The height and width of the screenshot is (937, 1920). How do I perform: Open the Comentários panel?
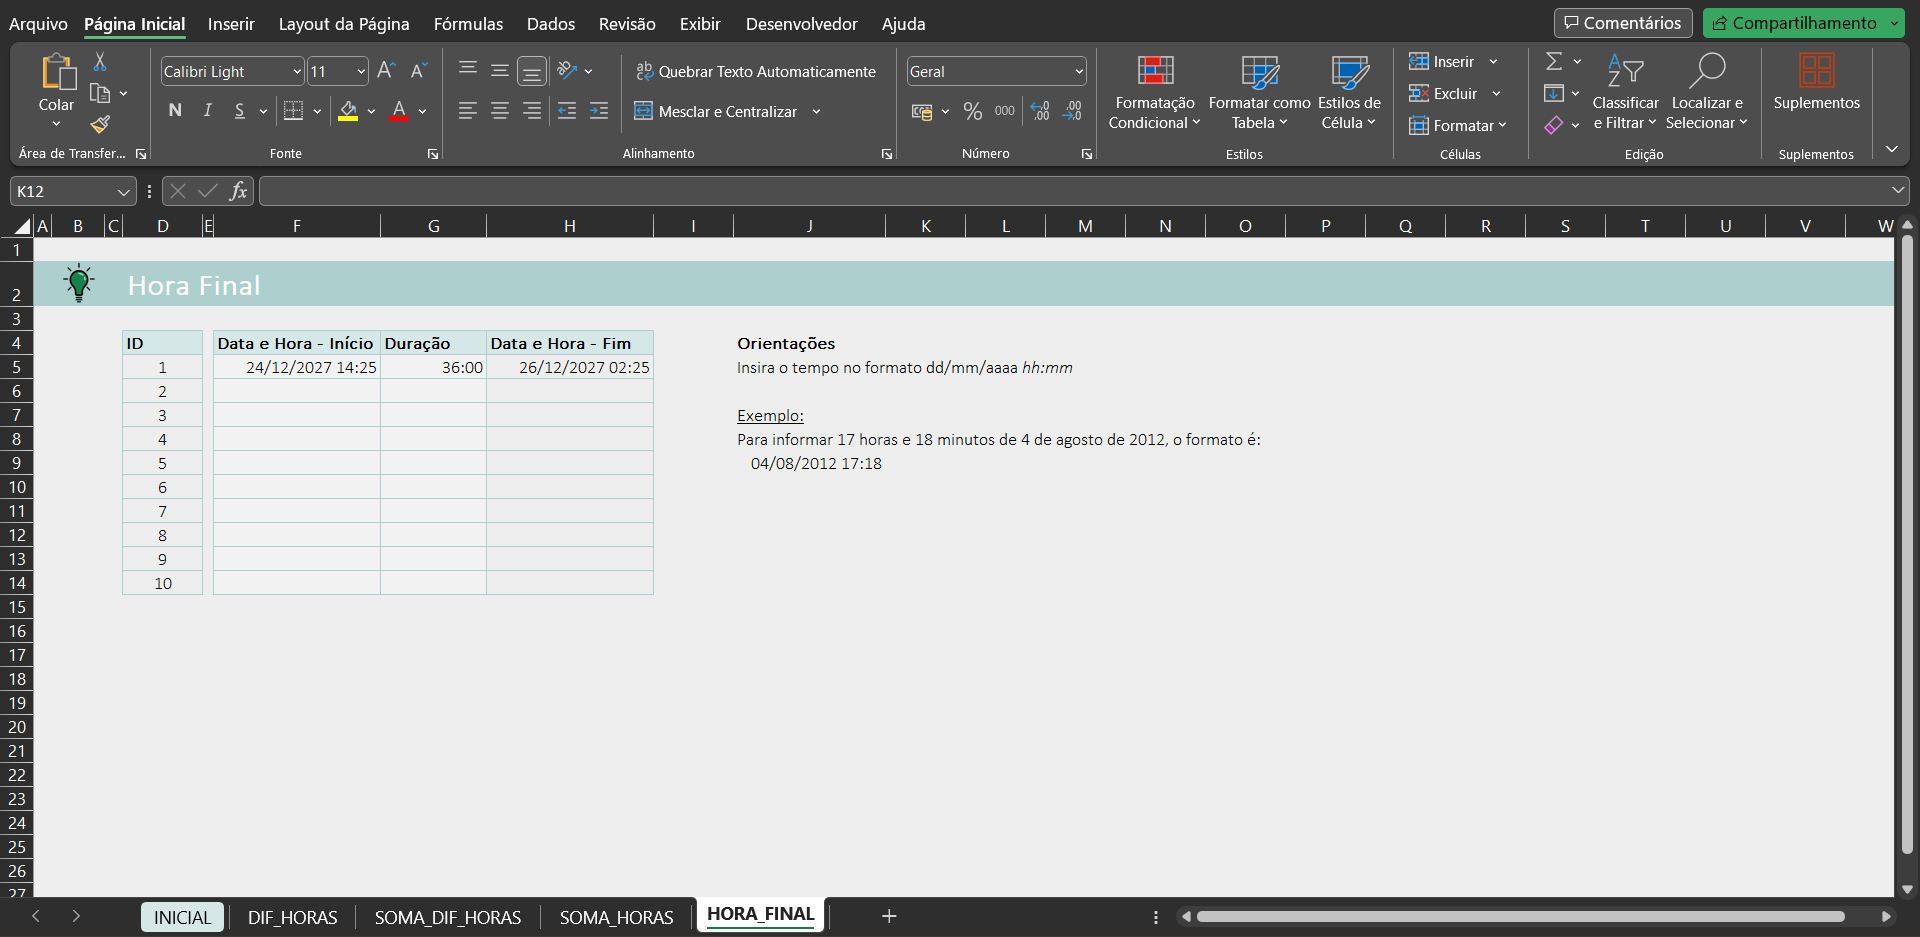pos(1622,22)
